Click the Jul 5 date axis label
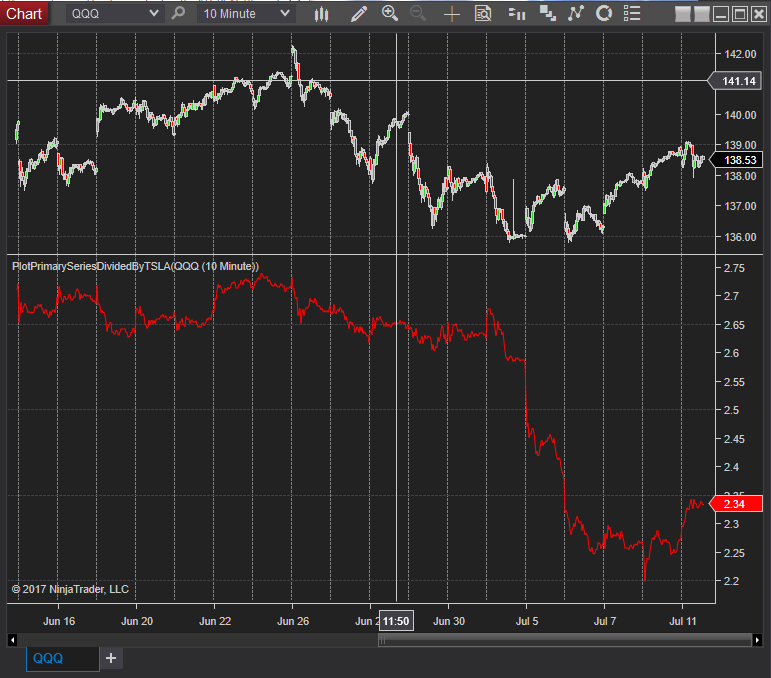771x678 pixels. [x=527, y=621]
